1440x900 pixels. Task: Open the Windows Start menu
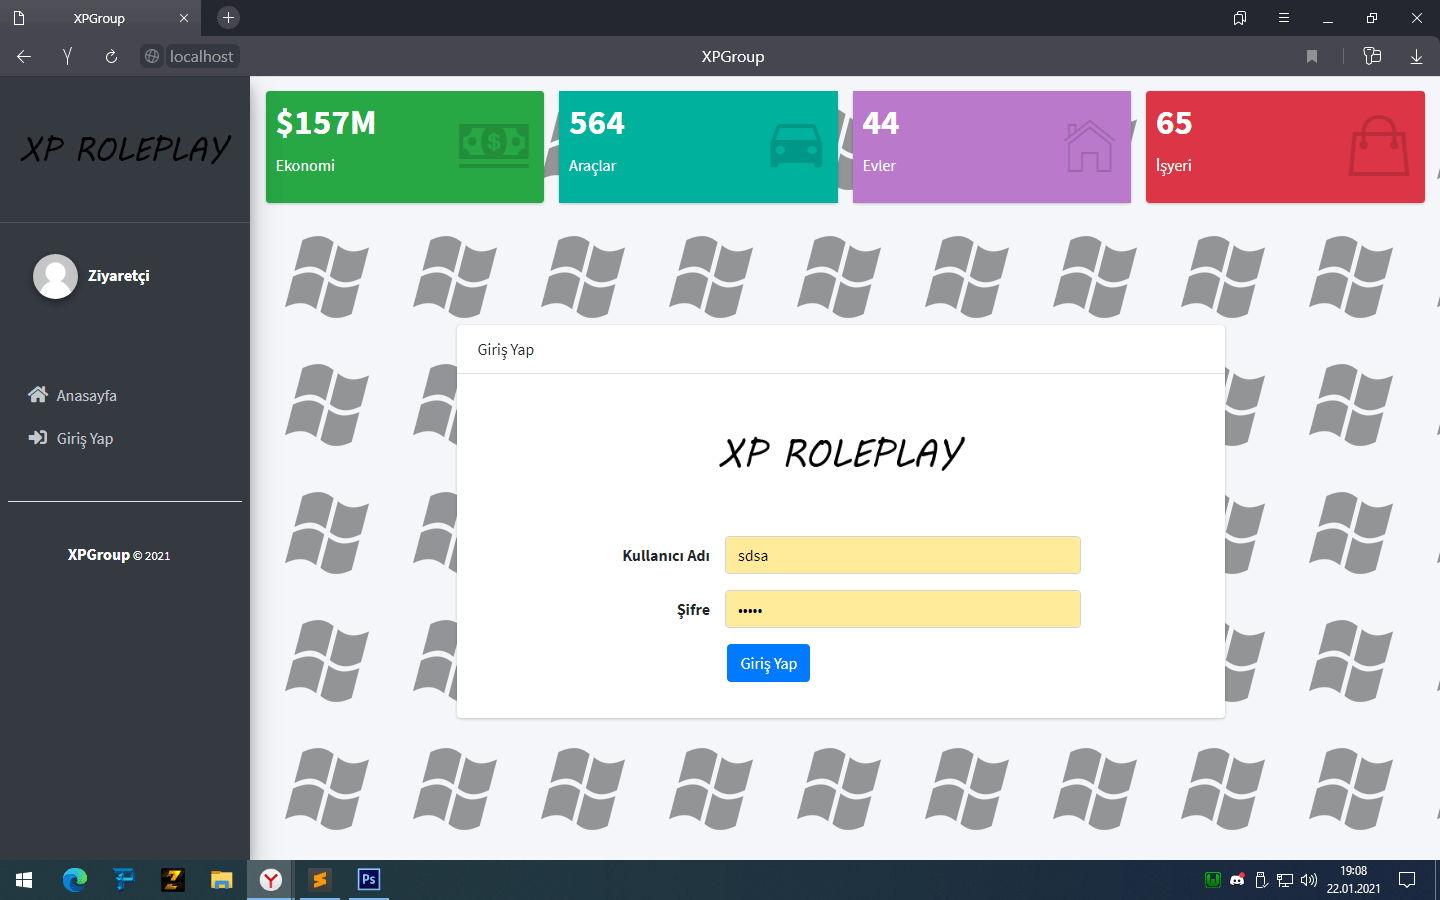24,880
